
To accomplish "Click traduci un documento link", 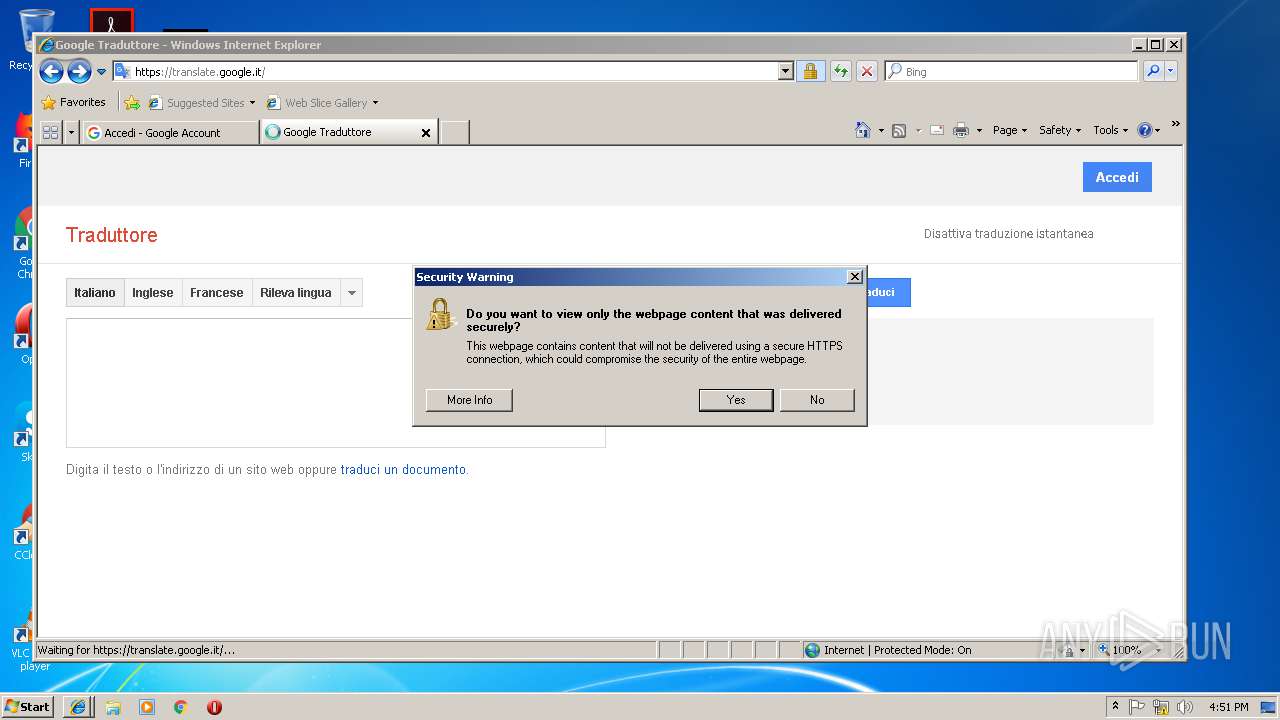I will [403, 469].
